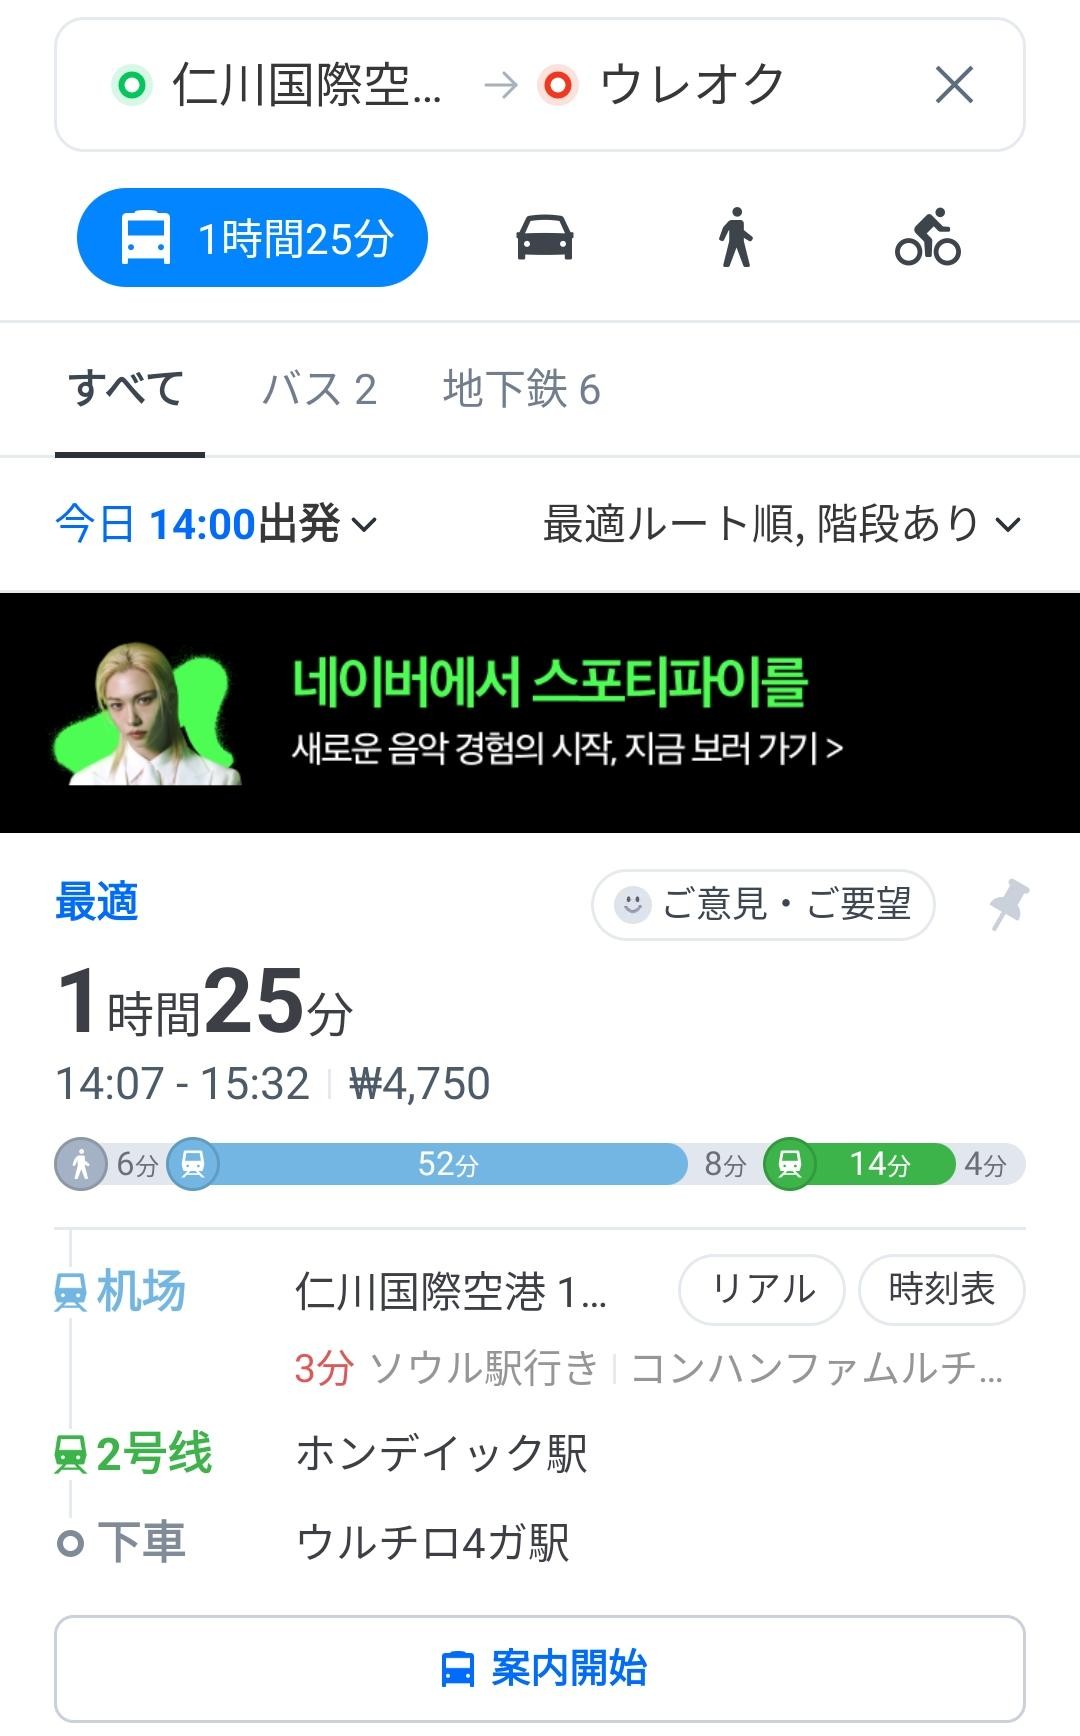This screenshot has height=1736, width=1080.
Task: Switch to the 地下鉄 6 tab
Action: tap(521, 389)
